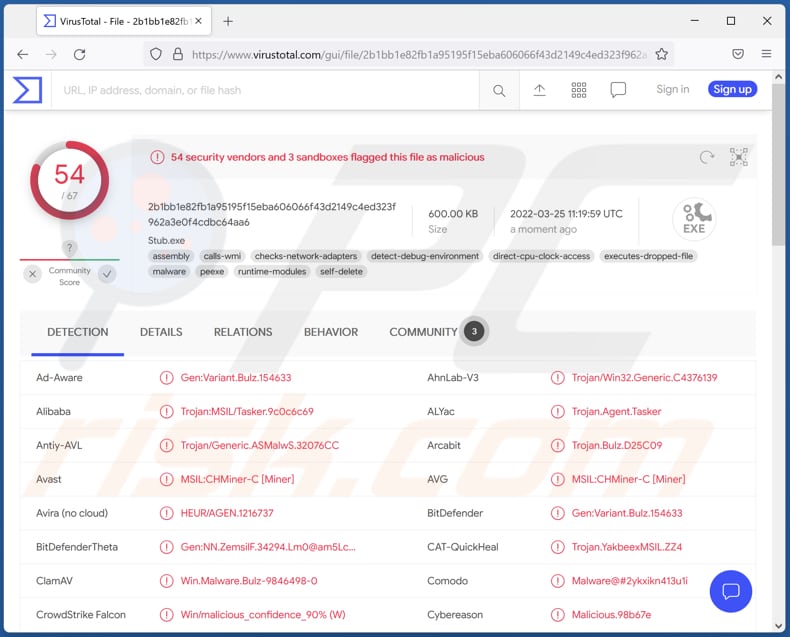Reload the page with the refresh icon

(79, 54)
